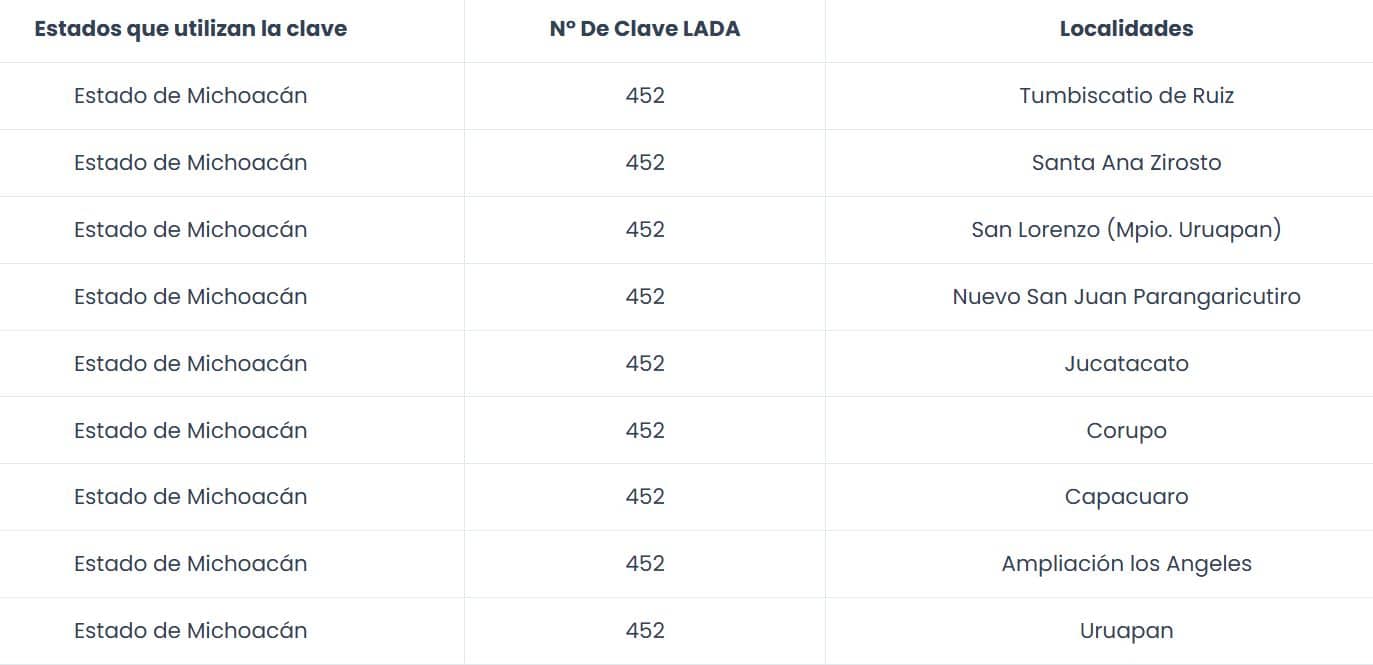Image resolution: width=1373 pixels, height=665 pixels.
Task: Click the 452 LADA code in Tumbiscatio row
Action: click(x=645, y=96)
